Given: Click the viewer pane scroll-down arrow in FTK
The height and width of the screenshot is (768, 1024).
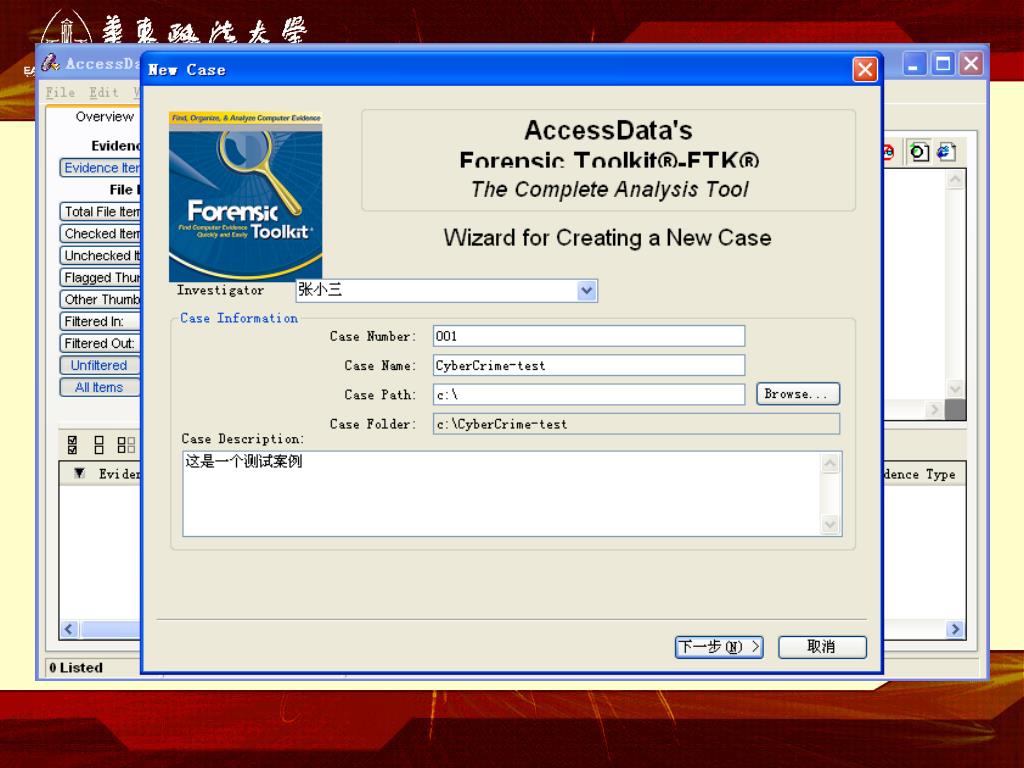Looking at the screenshot, I should point(955,389).
